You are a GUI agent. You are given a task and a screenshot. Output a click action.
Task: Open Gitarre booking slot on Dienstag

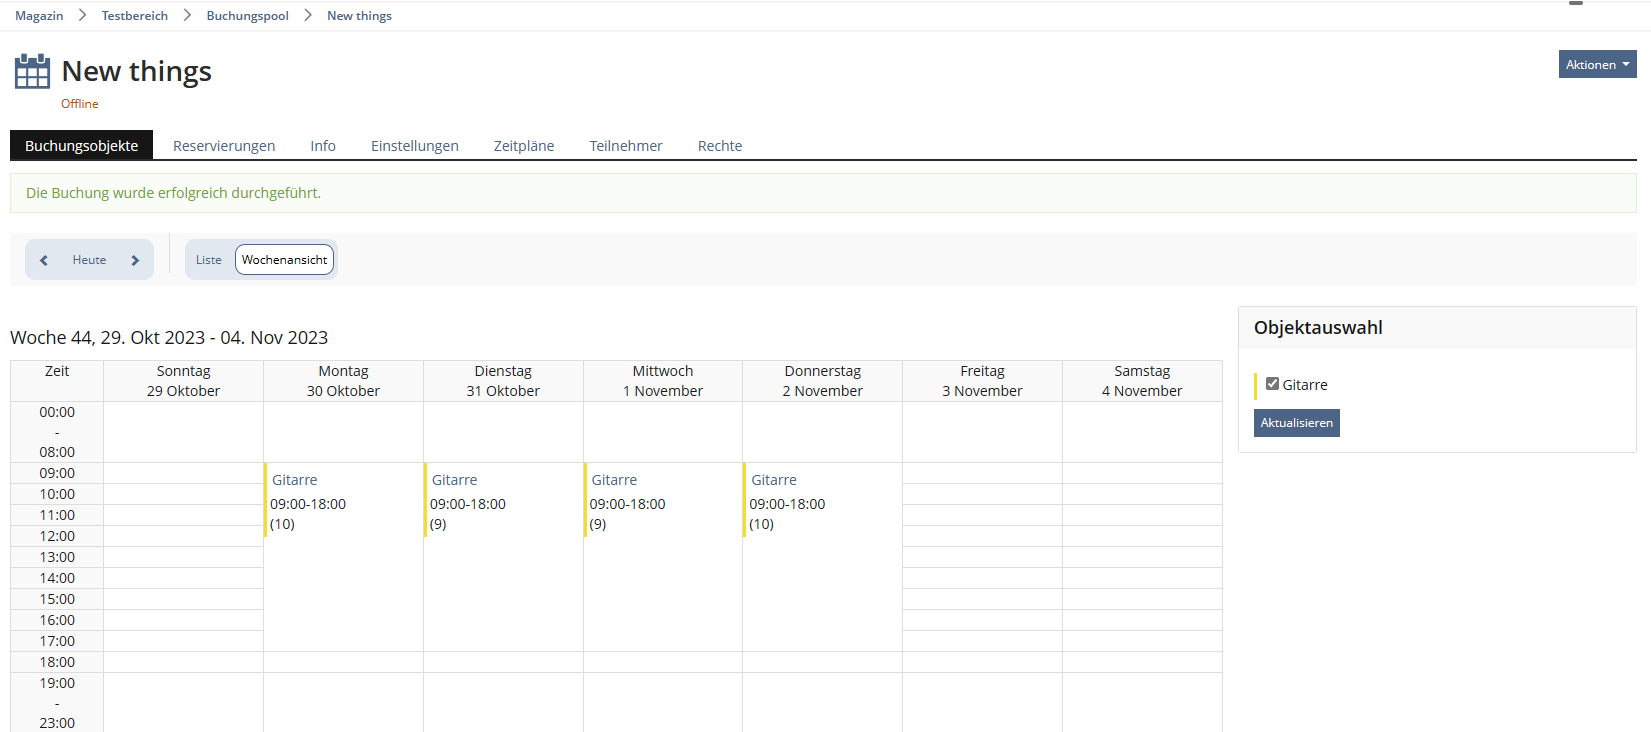pyautogui.click(x=455, y=480)
